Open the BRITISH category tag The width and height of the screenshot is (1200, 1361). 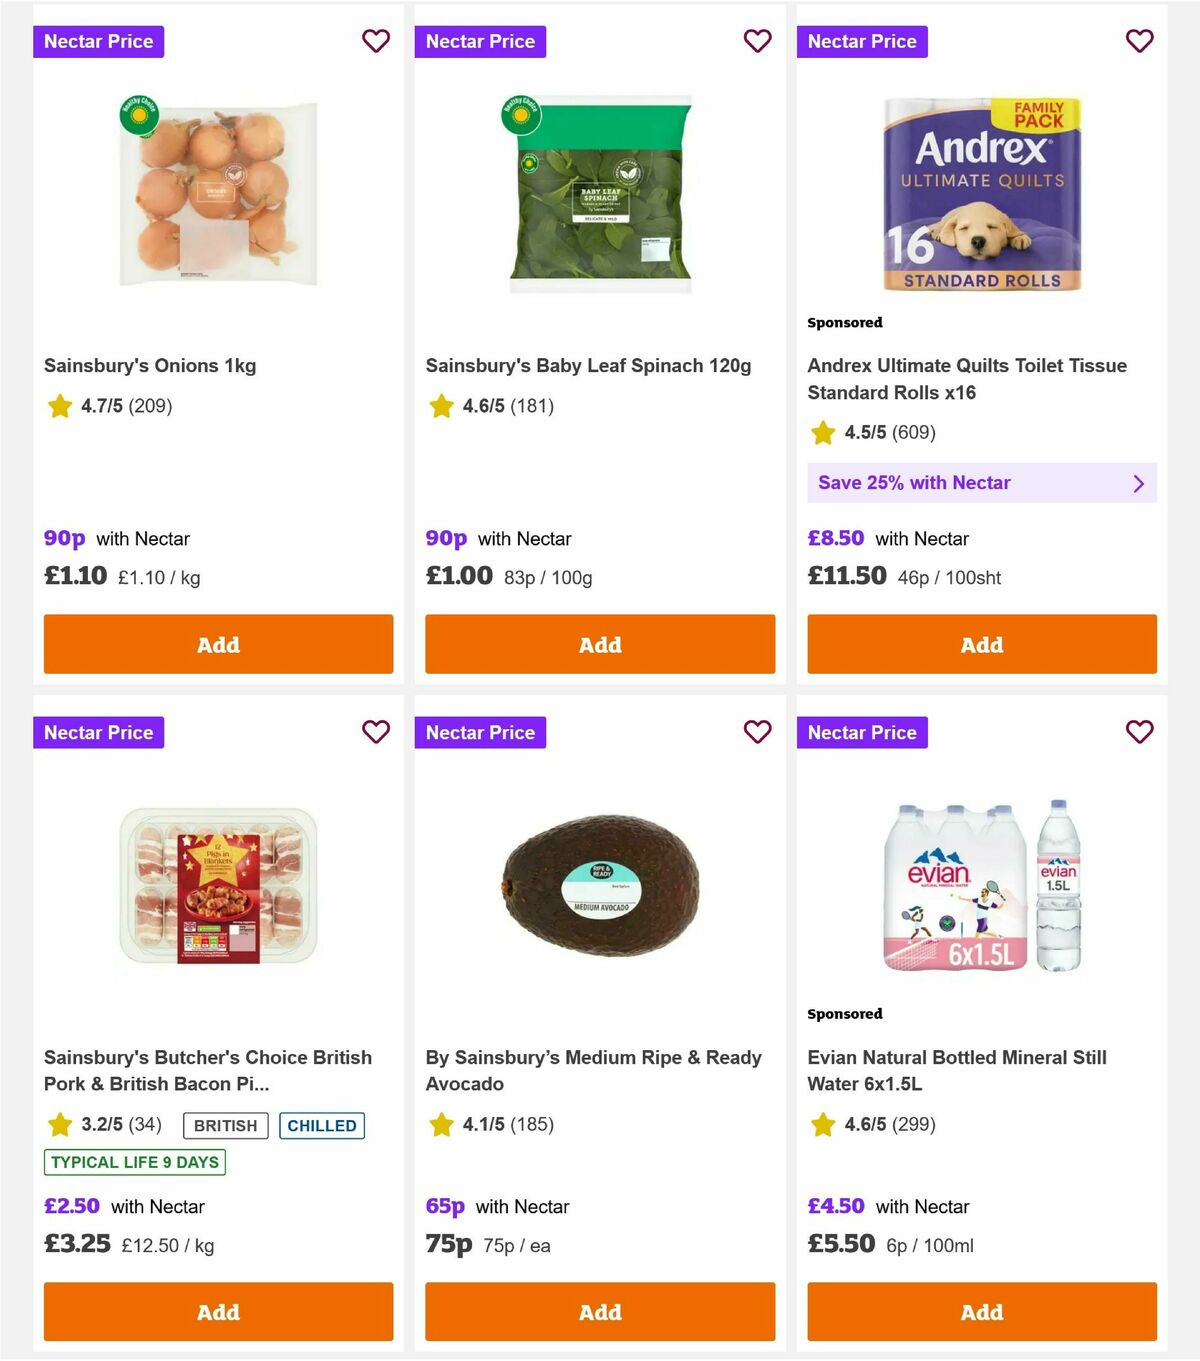click(x=224, y=1125)
